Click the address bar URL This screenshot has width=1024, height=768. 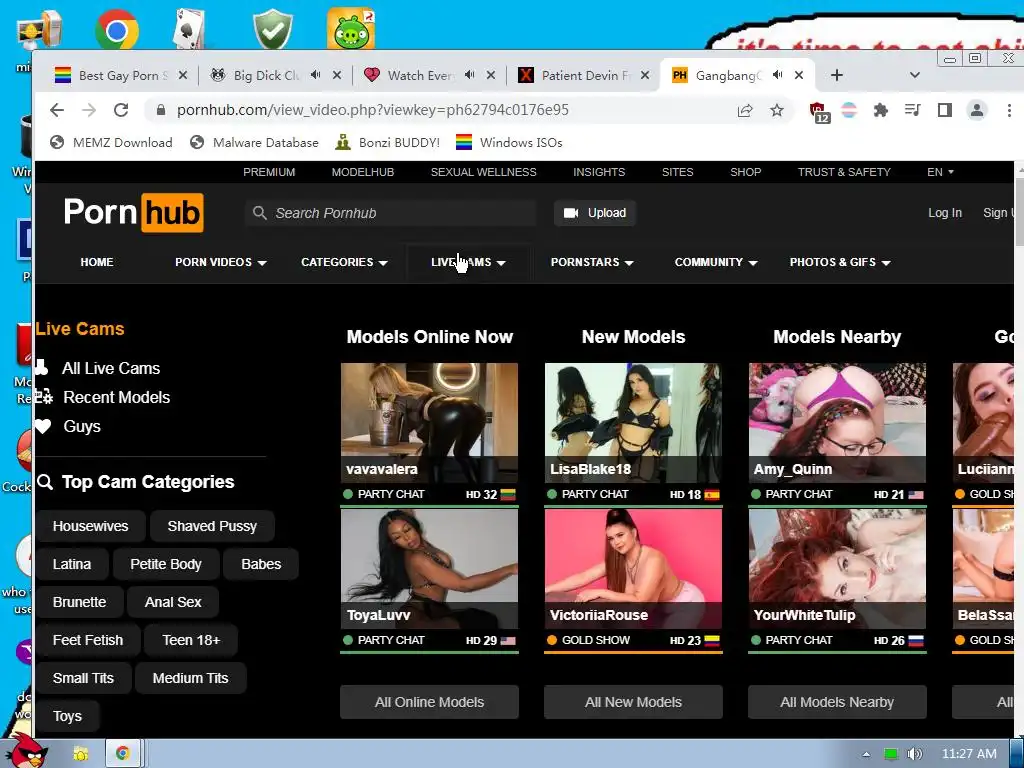click(373, 110)
